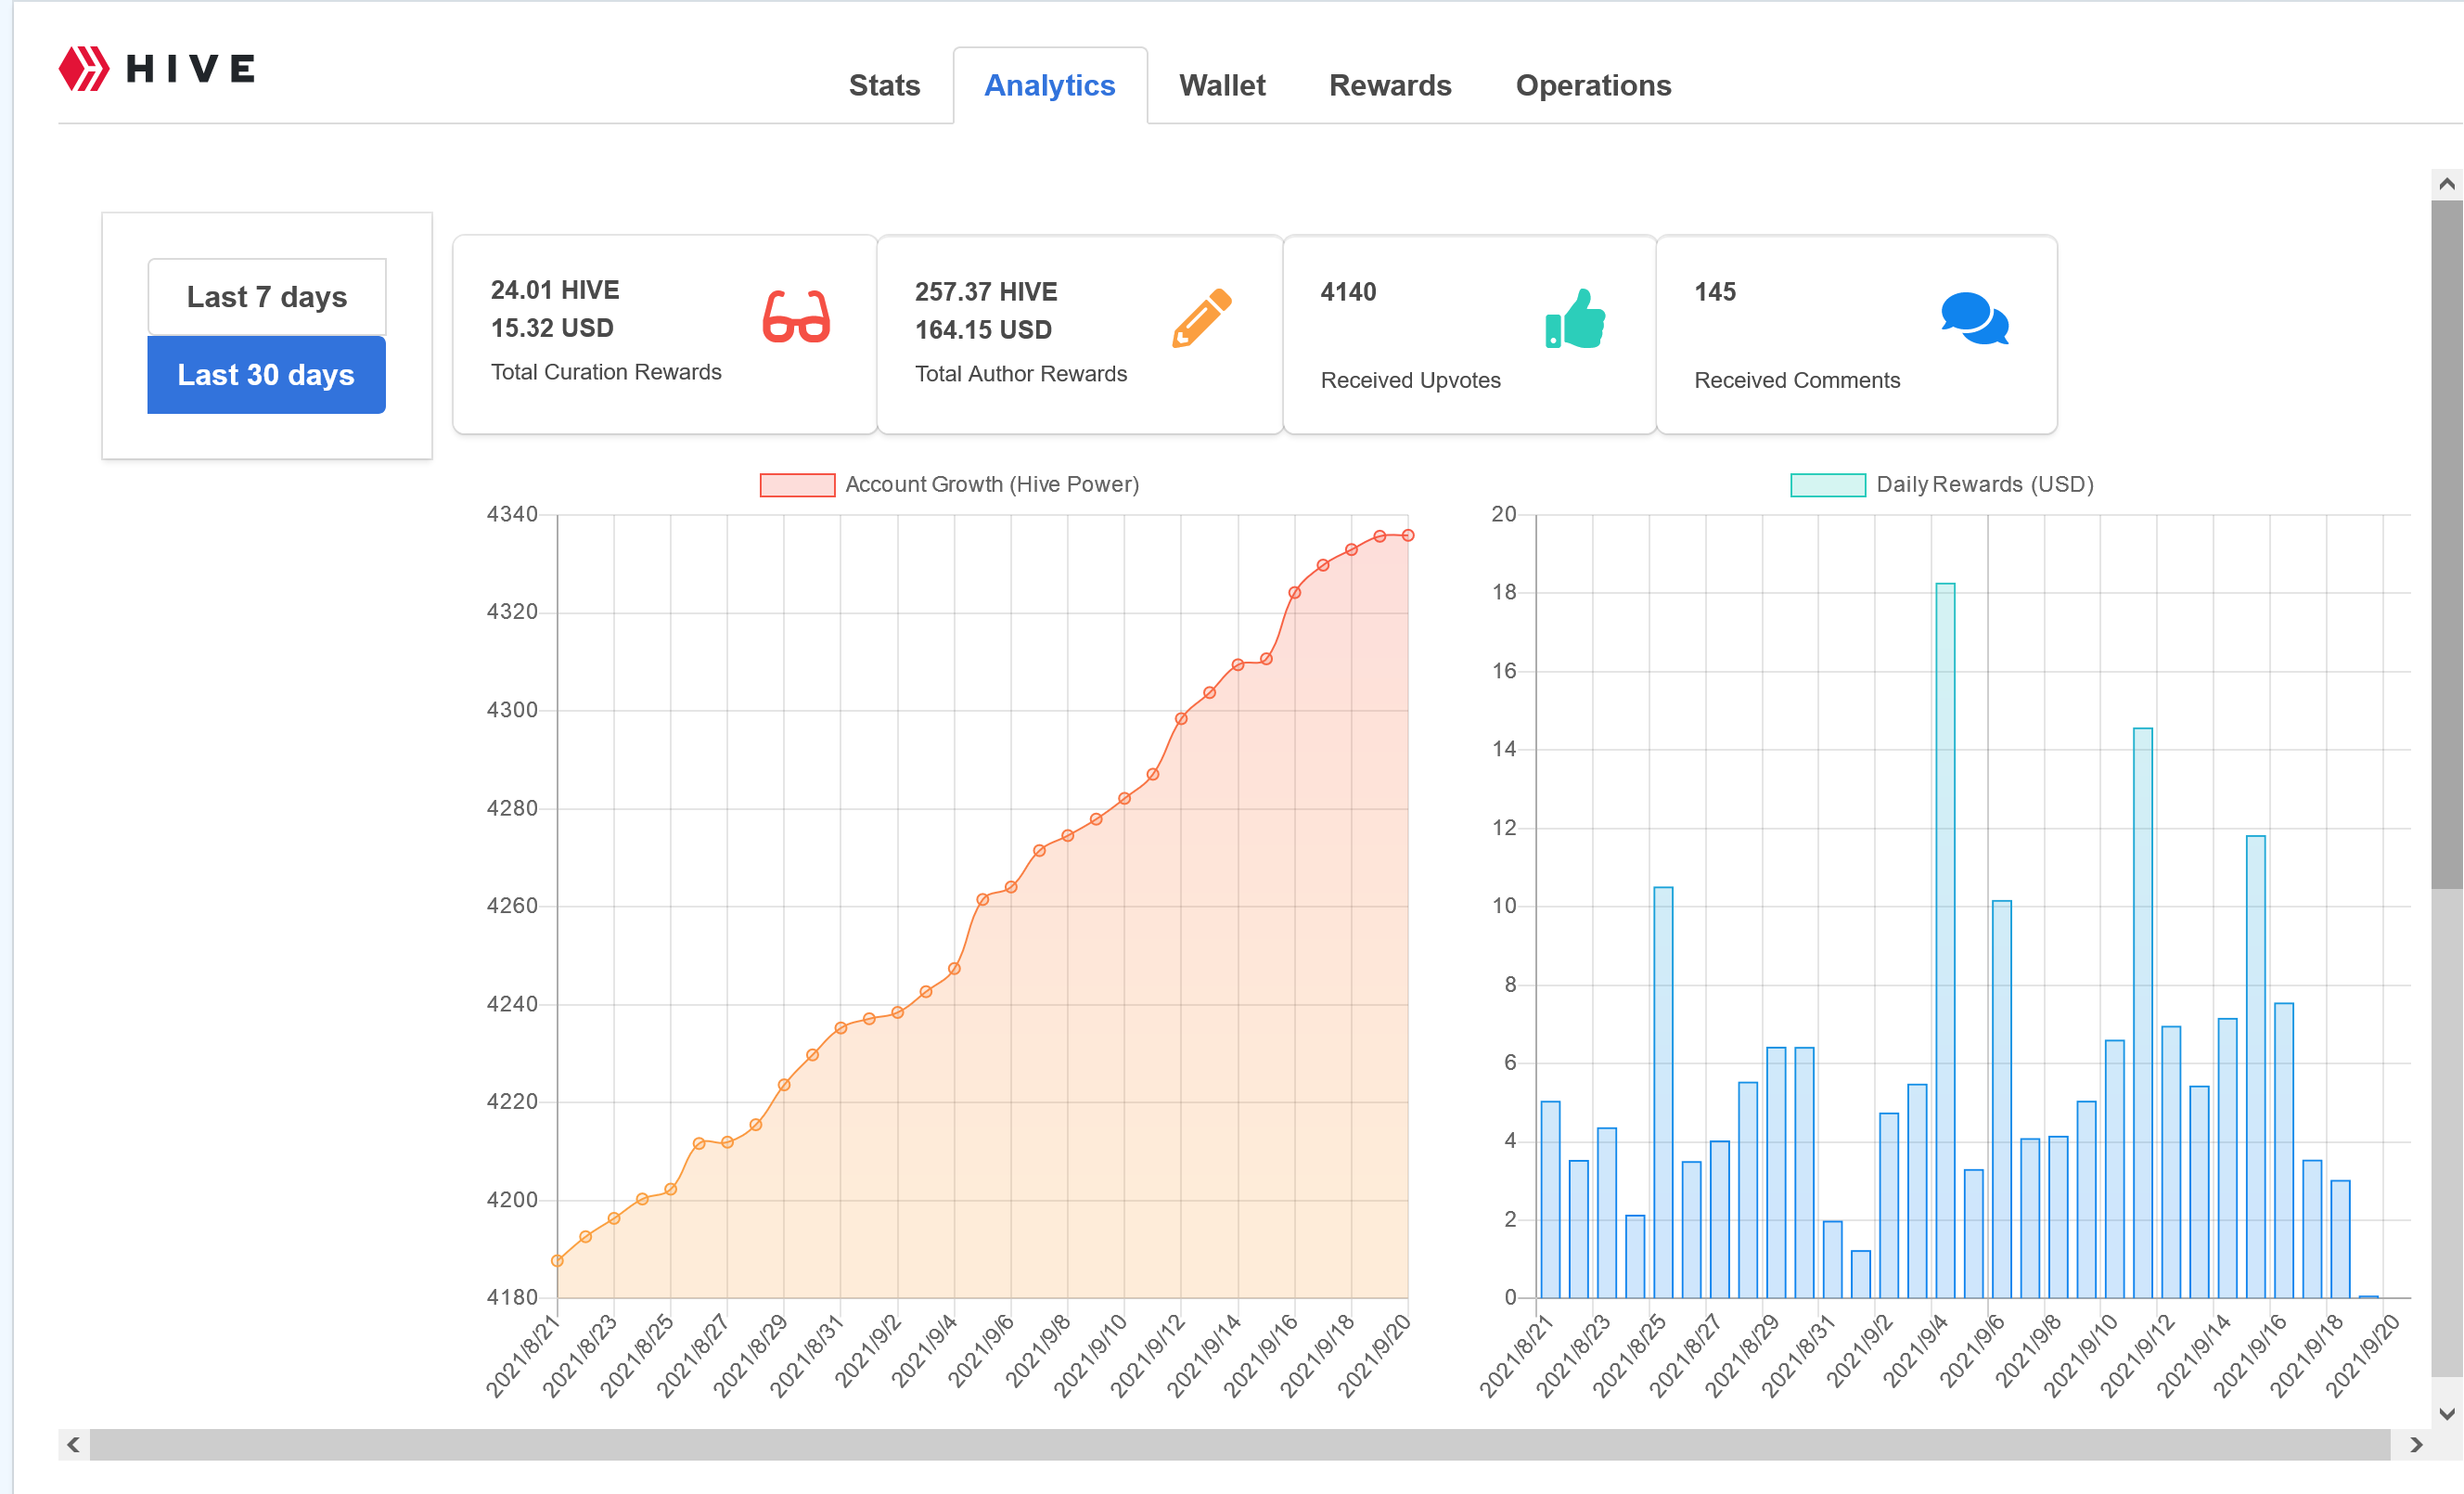The height and width of the screenshot is (1494, 2464).
Task: Click the vertical scrollbar down arrow
Action: click(2447, 1413)
